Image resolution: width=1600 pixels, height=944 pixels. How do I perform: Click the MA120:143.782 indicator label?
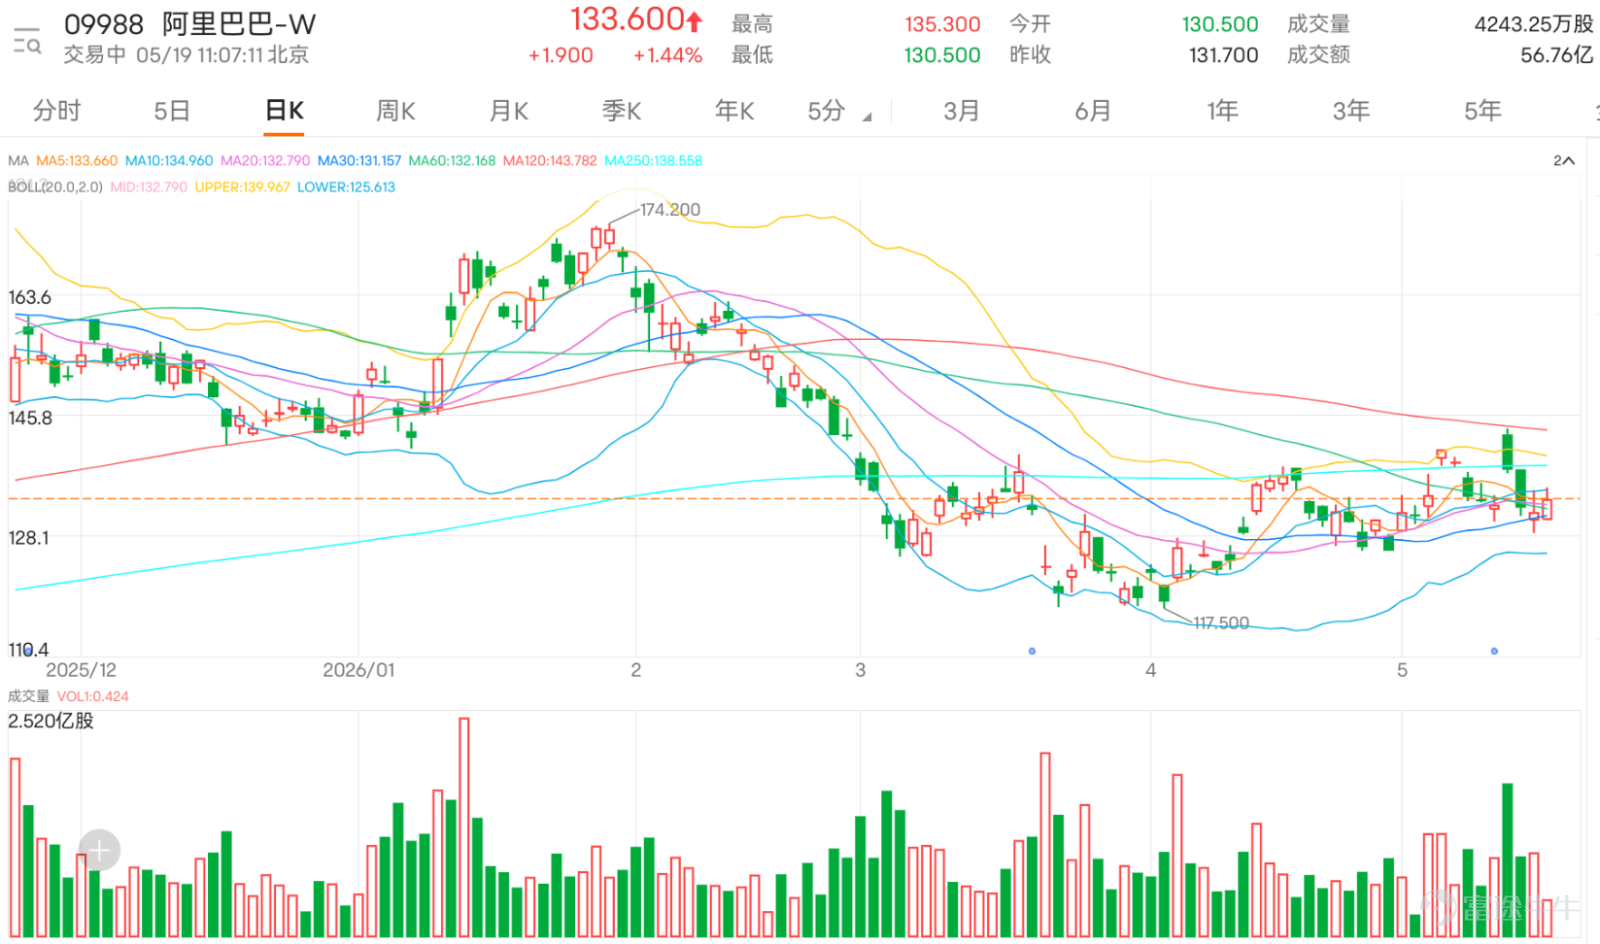tap(550, 160)
